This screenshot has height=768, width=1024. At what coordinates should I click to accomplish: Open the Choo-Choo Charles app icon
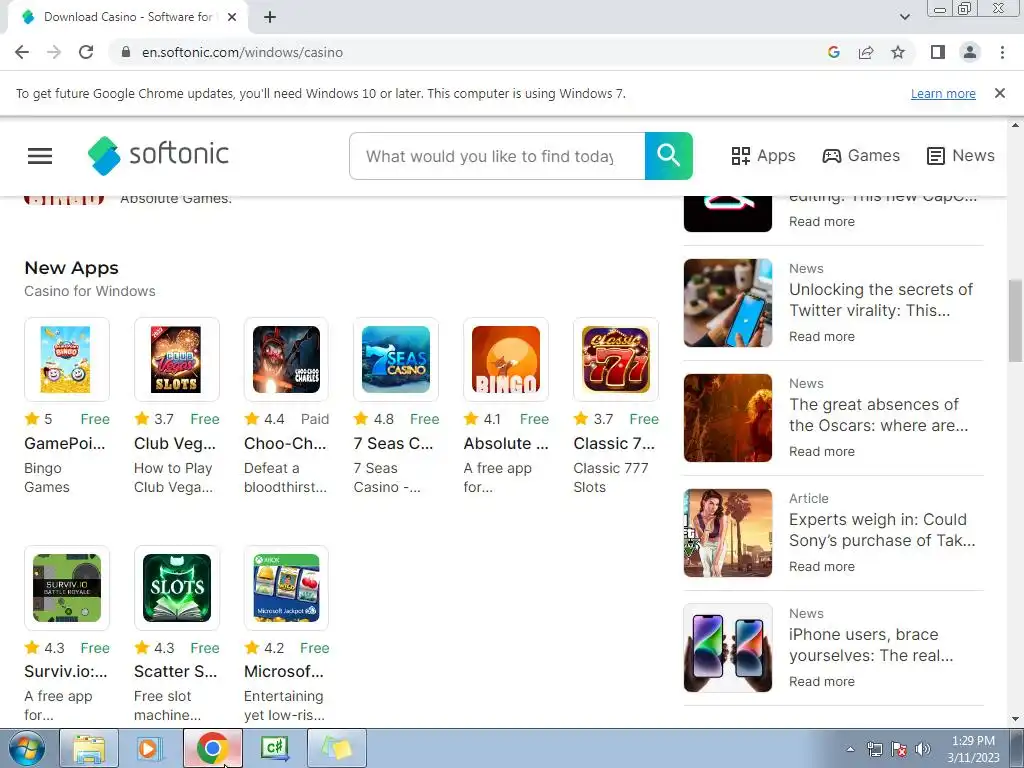(x=286, y=359)
